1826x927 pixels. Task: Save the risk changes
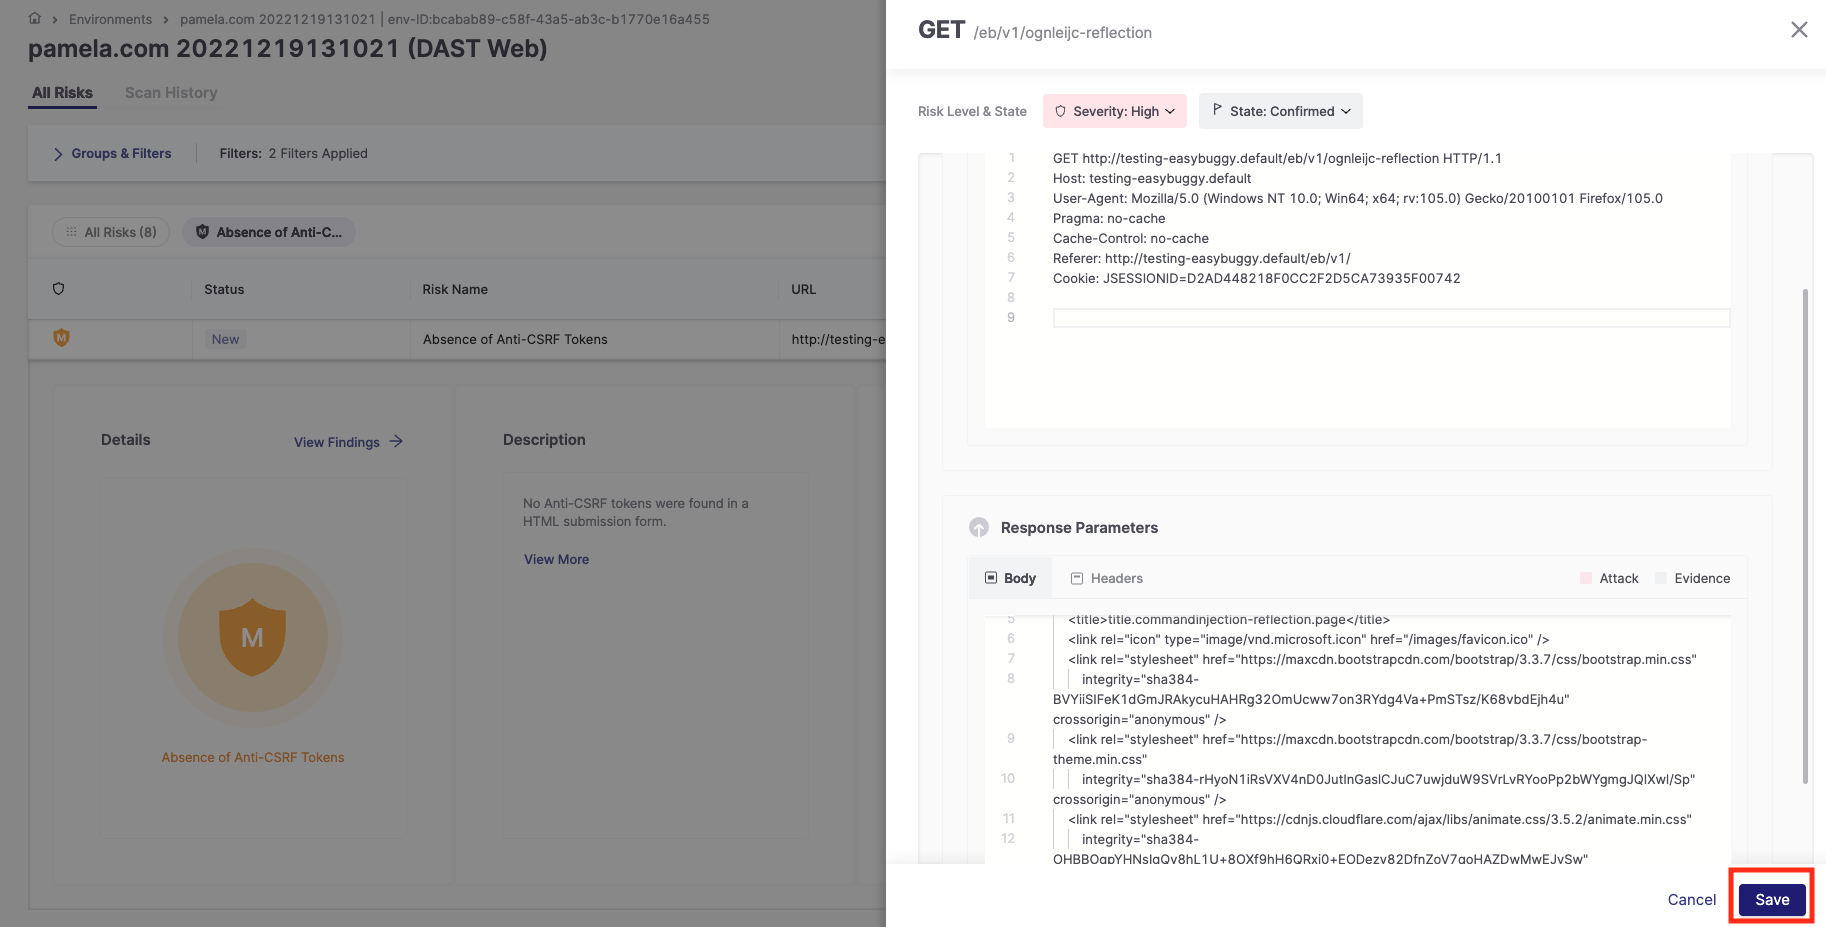coord(1772,899)
